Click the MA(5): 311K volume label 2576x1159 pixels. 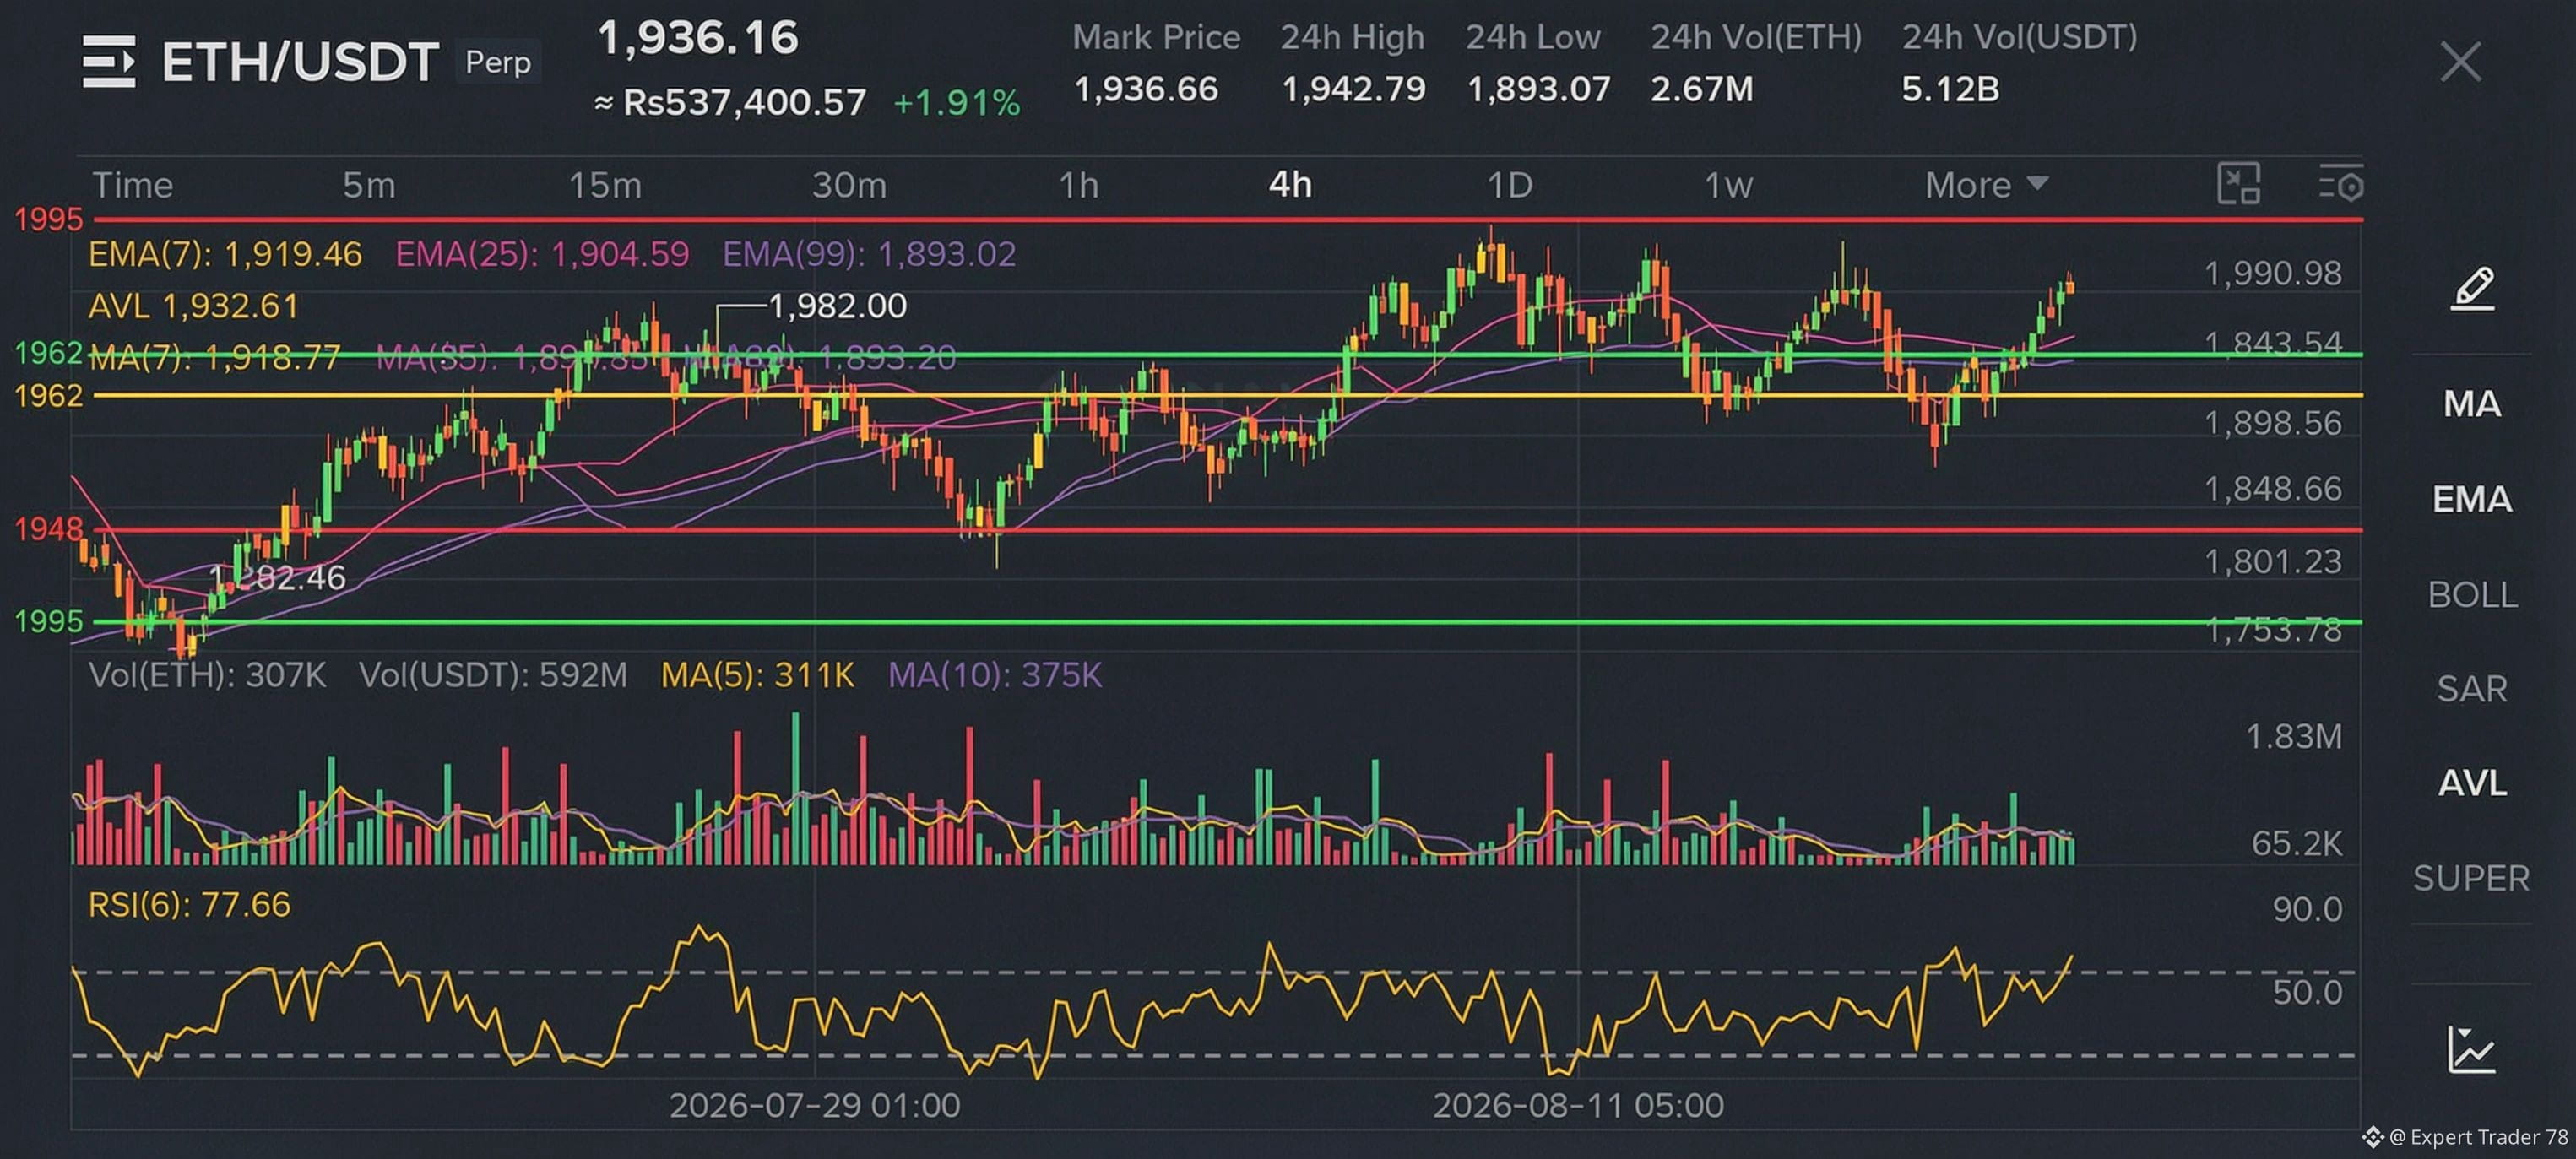[757, 675]
